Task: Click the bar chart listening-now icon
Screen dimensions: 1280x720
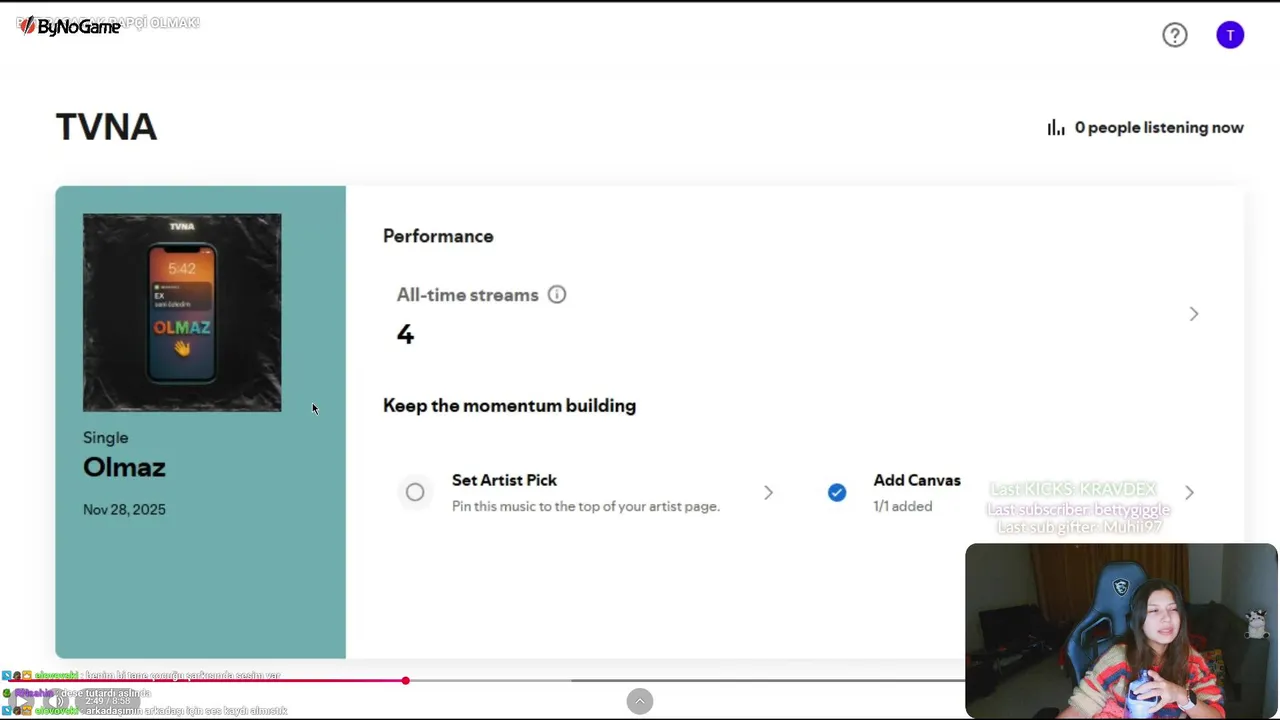Action: (1056, 128)
